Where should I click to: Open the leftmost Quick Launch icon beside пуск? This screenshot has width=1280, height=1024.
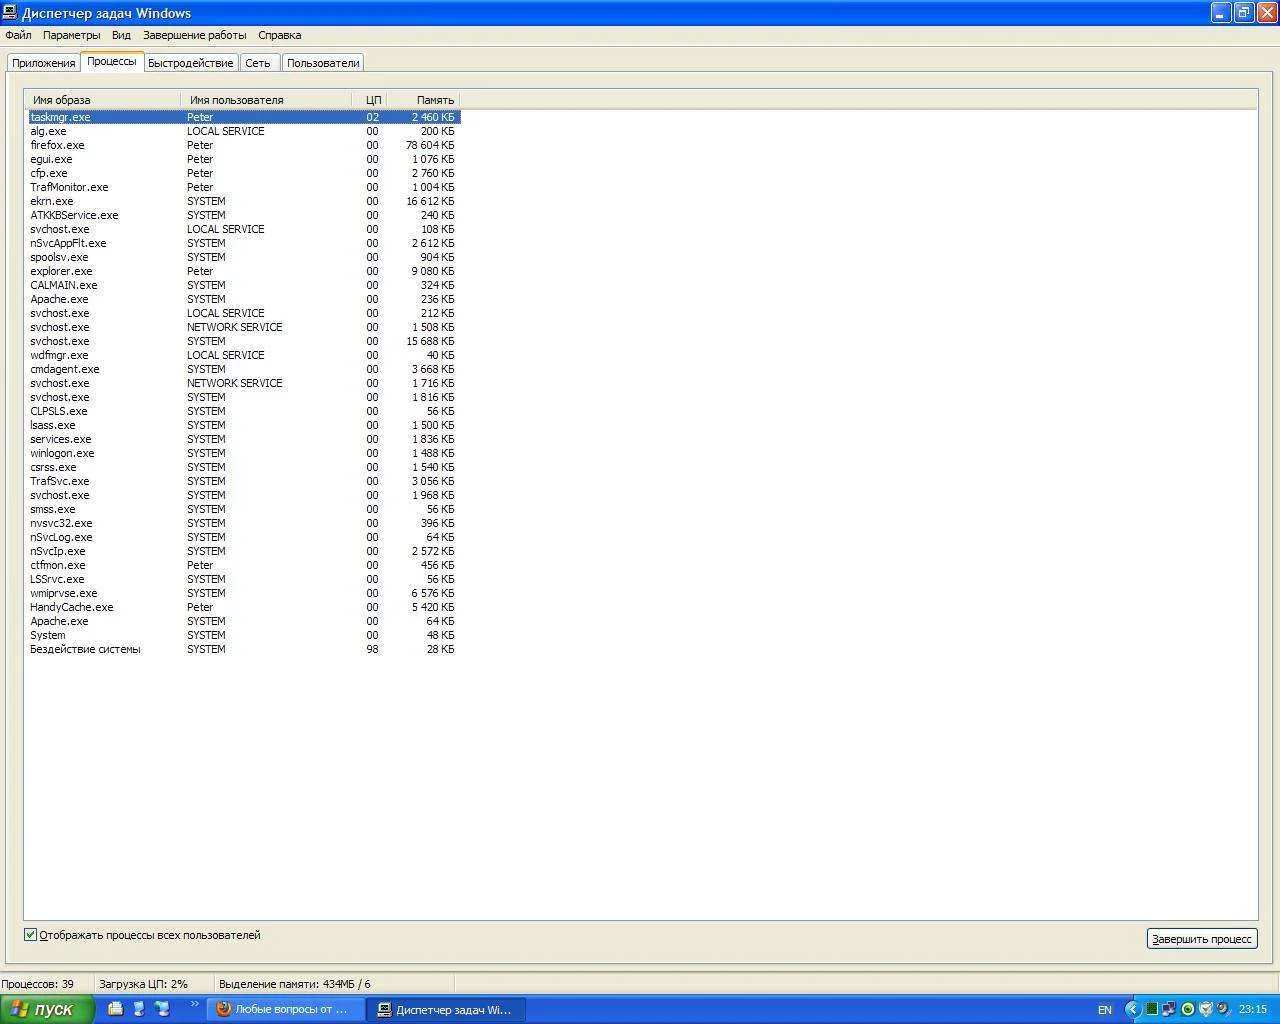tap(115, 1009)
